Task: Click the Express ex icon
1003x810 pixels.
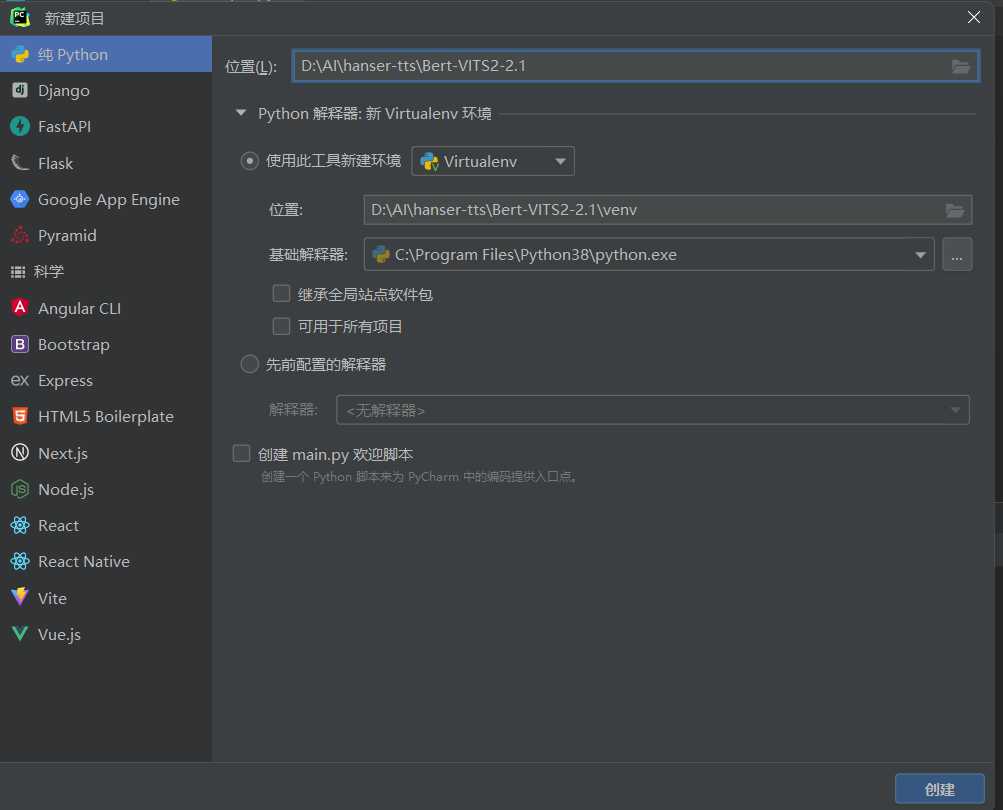Action: (20, 380)
